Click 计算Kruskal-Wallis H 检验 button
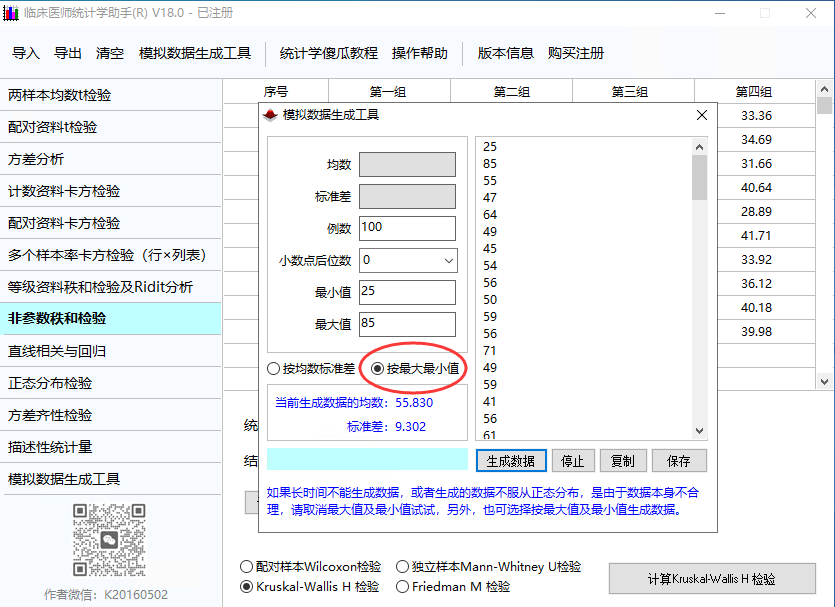The image size is (835, 607). (712, 579)
